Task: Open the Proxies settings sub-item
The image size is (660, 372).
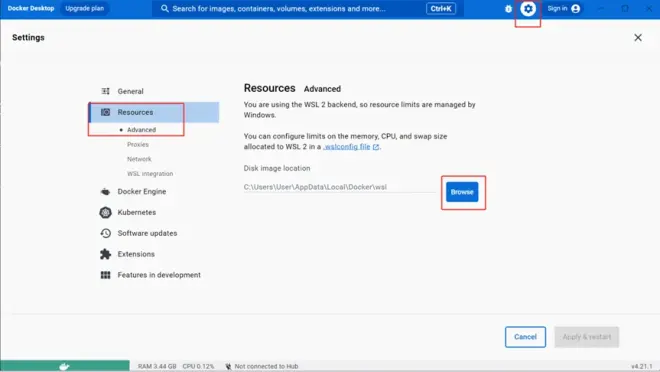Action: (x=138, y=145)
